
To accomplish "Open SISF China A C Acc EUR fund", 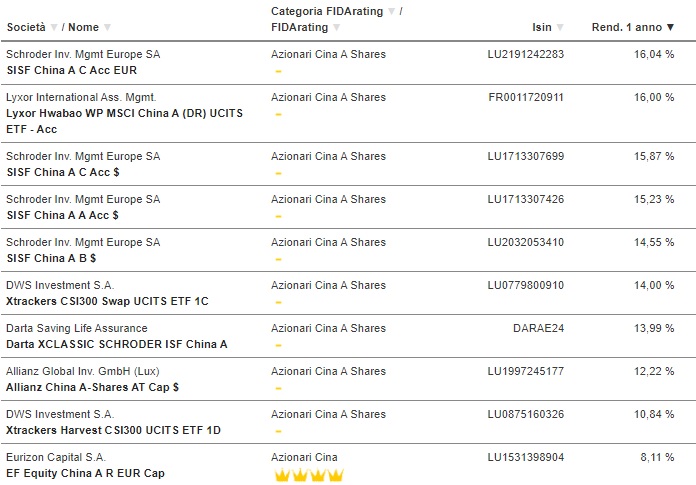I will 72,70.
